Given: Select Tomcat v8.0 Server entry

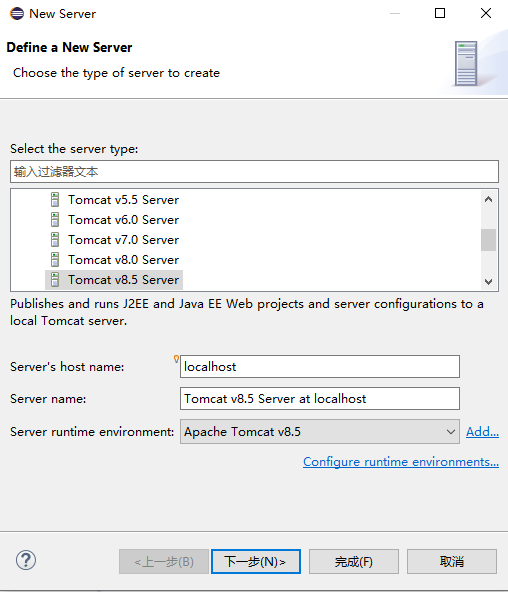Looking at the screenshot, I should click(123, 260).
